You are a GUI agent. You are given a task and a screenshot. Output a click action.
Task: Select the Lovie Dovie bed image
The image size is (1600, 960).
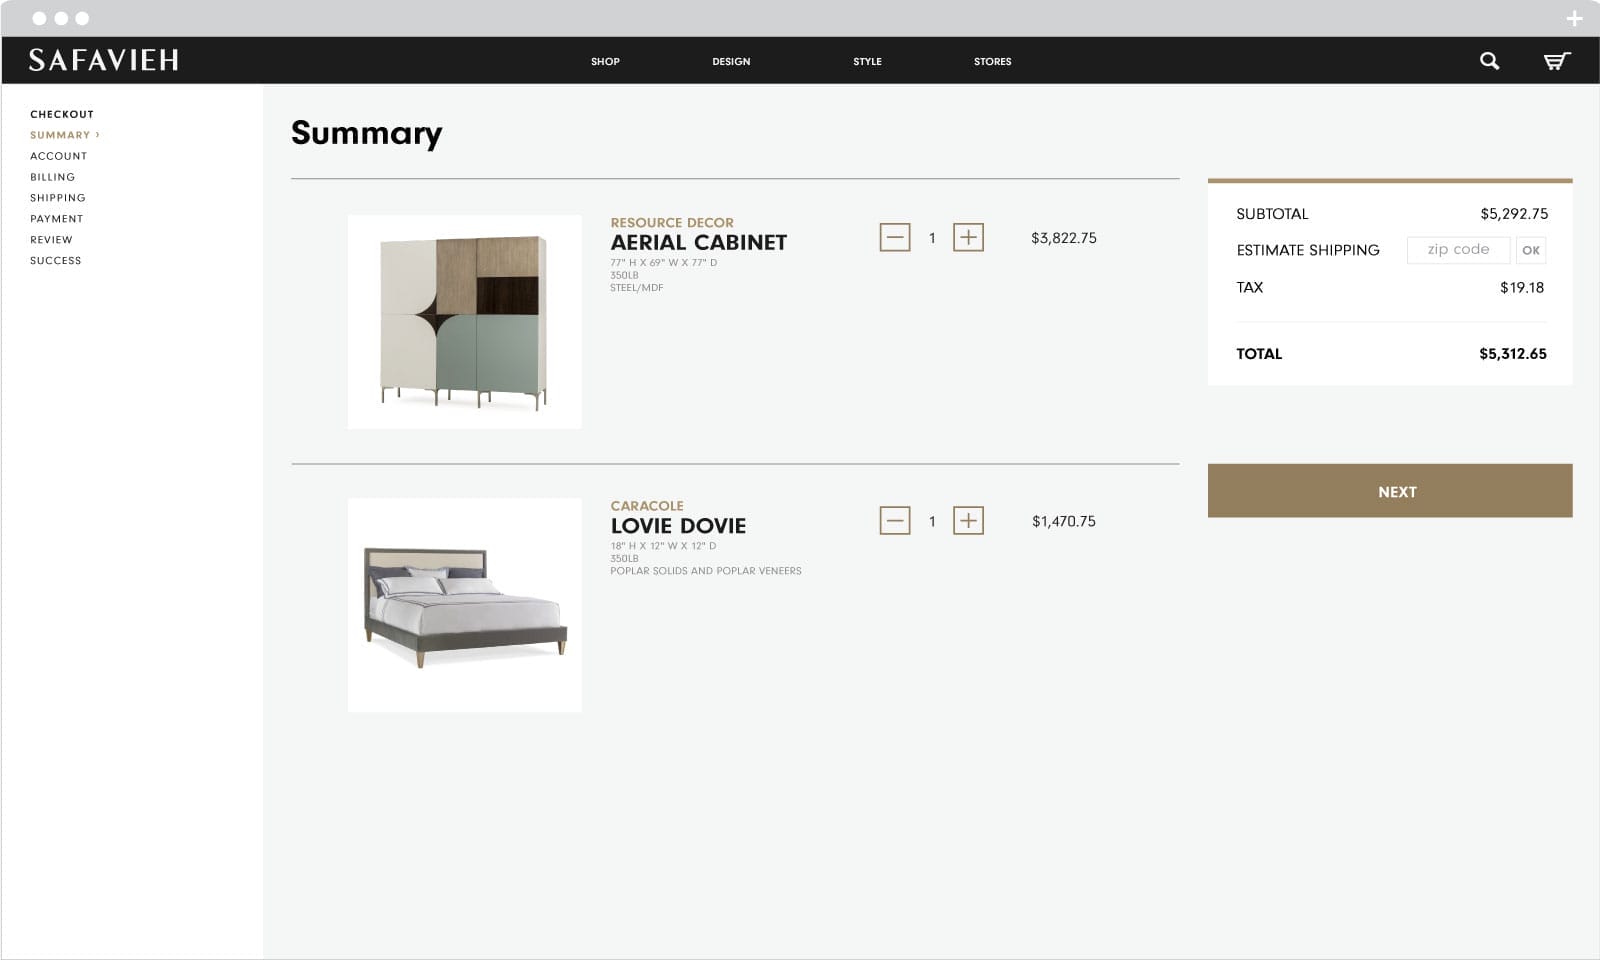click(464, 605)
